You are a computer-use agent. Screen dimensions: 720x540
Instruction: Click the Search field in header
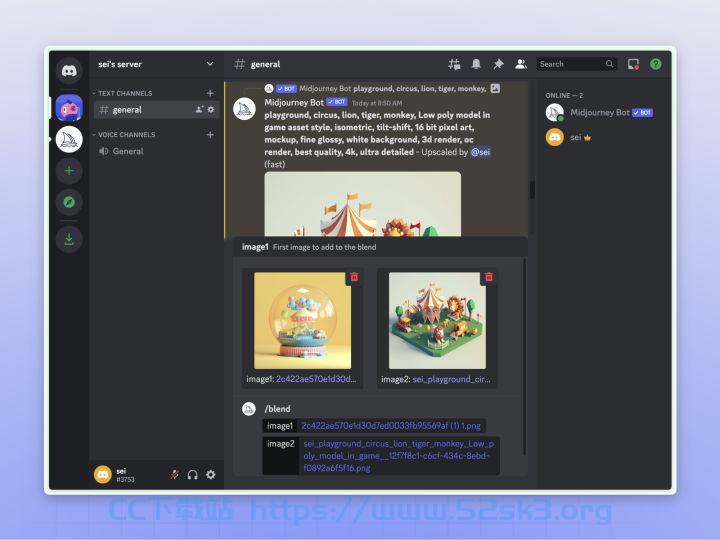[x=576, y=64]
